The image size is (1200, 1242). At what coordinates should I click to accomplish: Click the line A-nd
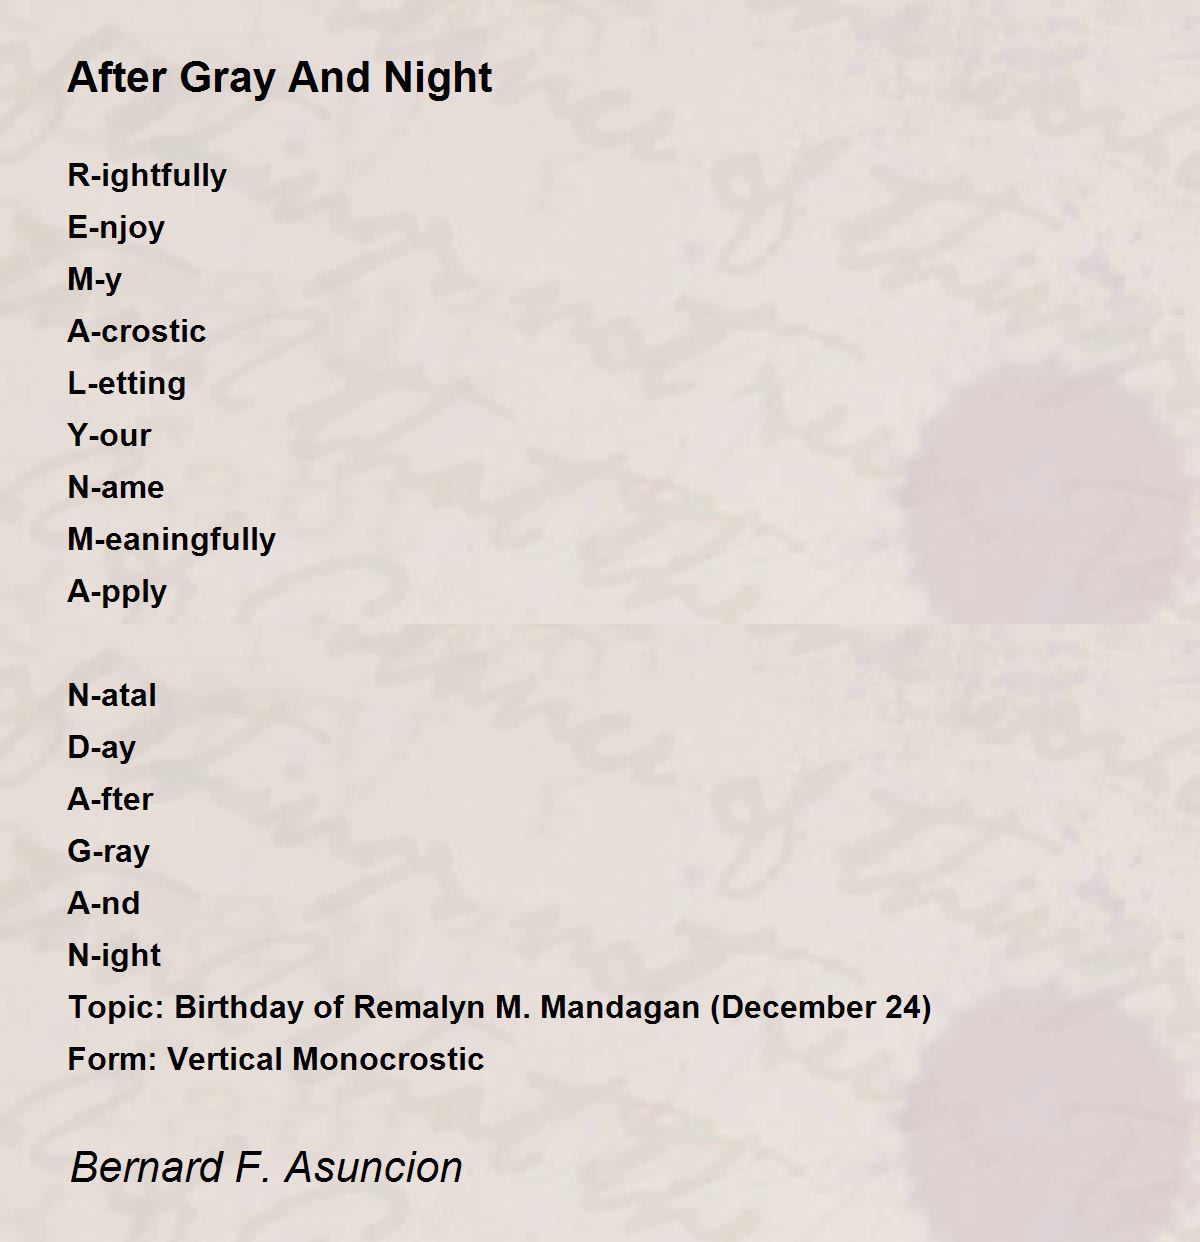pos(104,903)
